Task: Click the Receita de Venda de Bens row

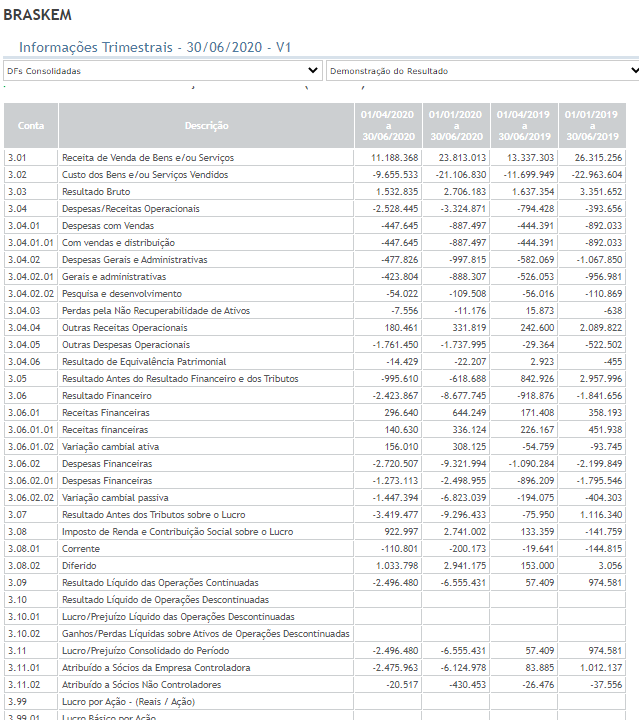Action: pyautogui.click(x=315, y=158)
